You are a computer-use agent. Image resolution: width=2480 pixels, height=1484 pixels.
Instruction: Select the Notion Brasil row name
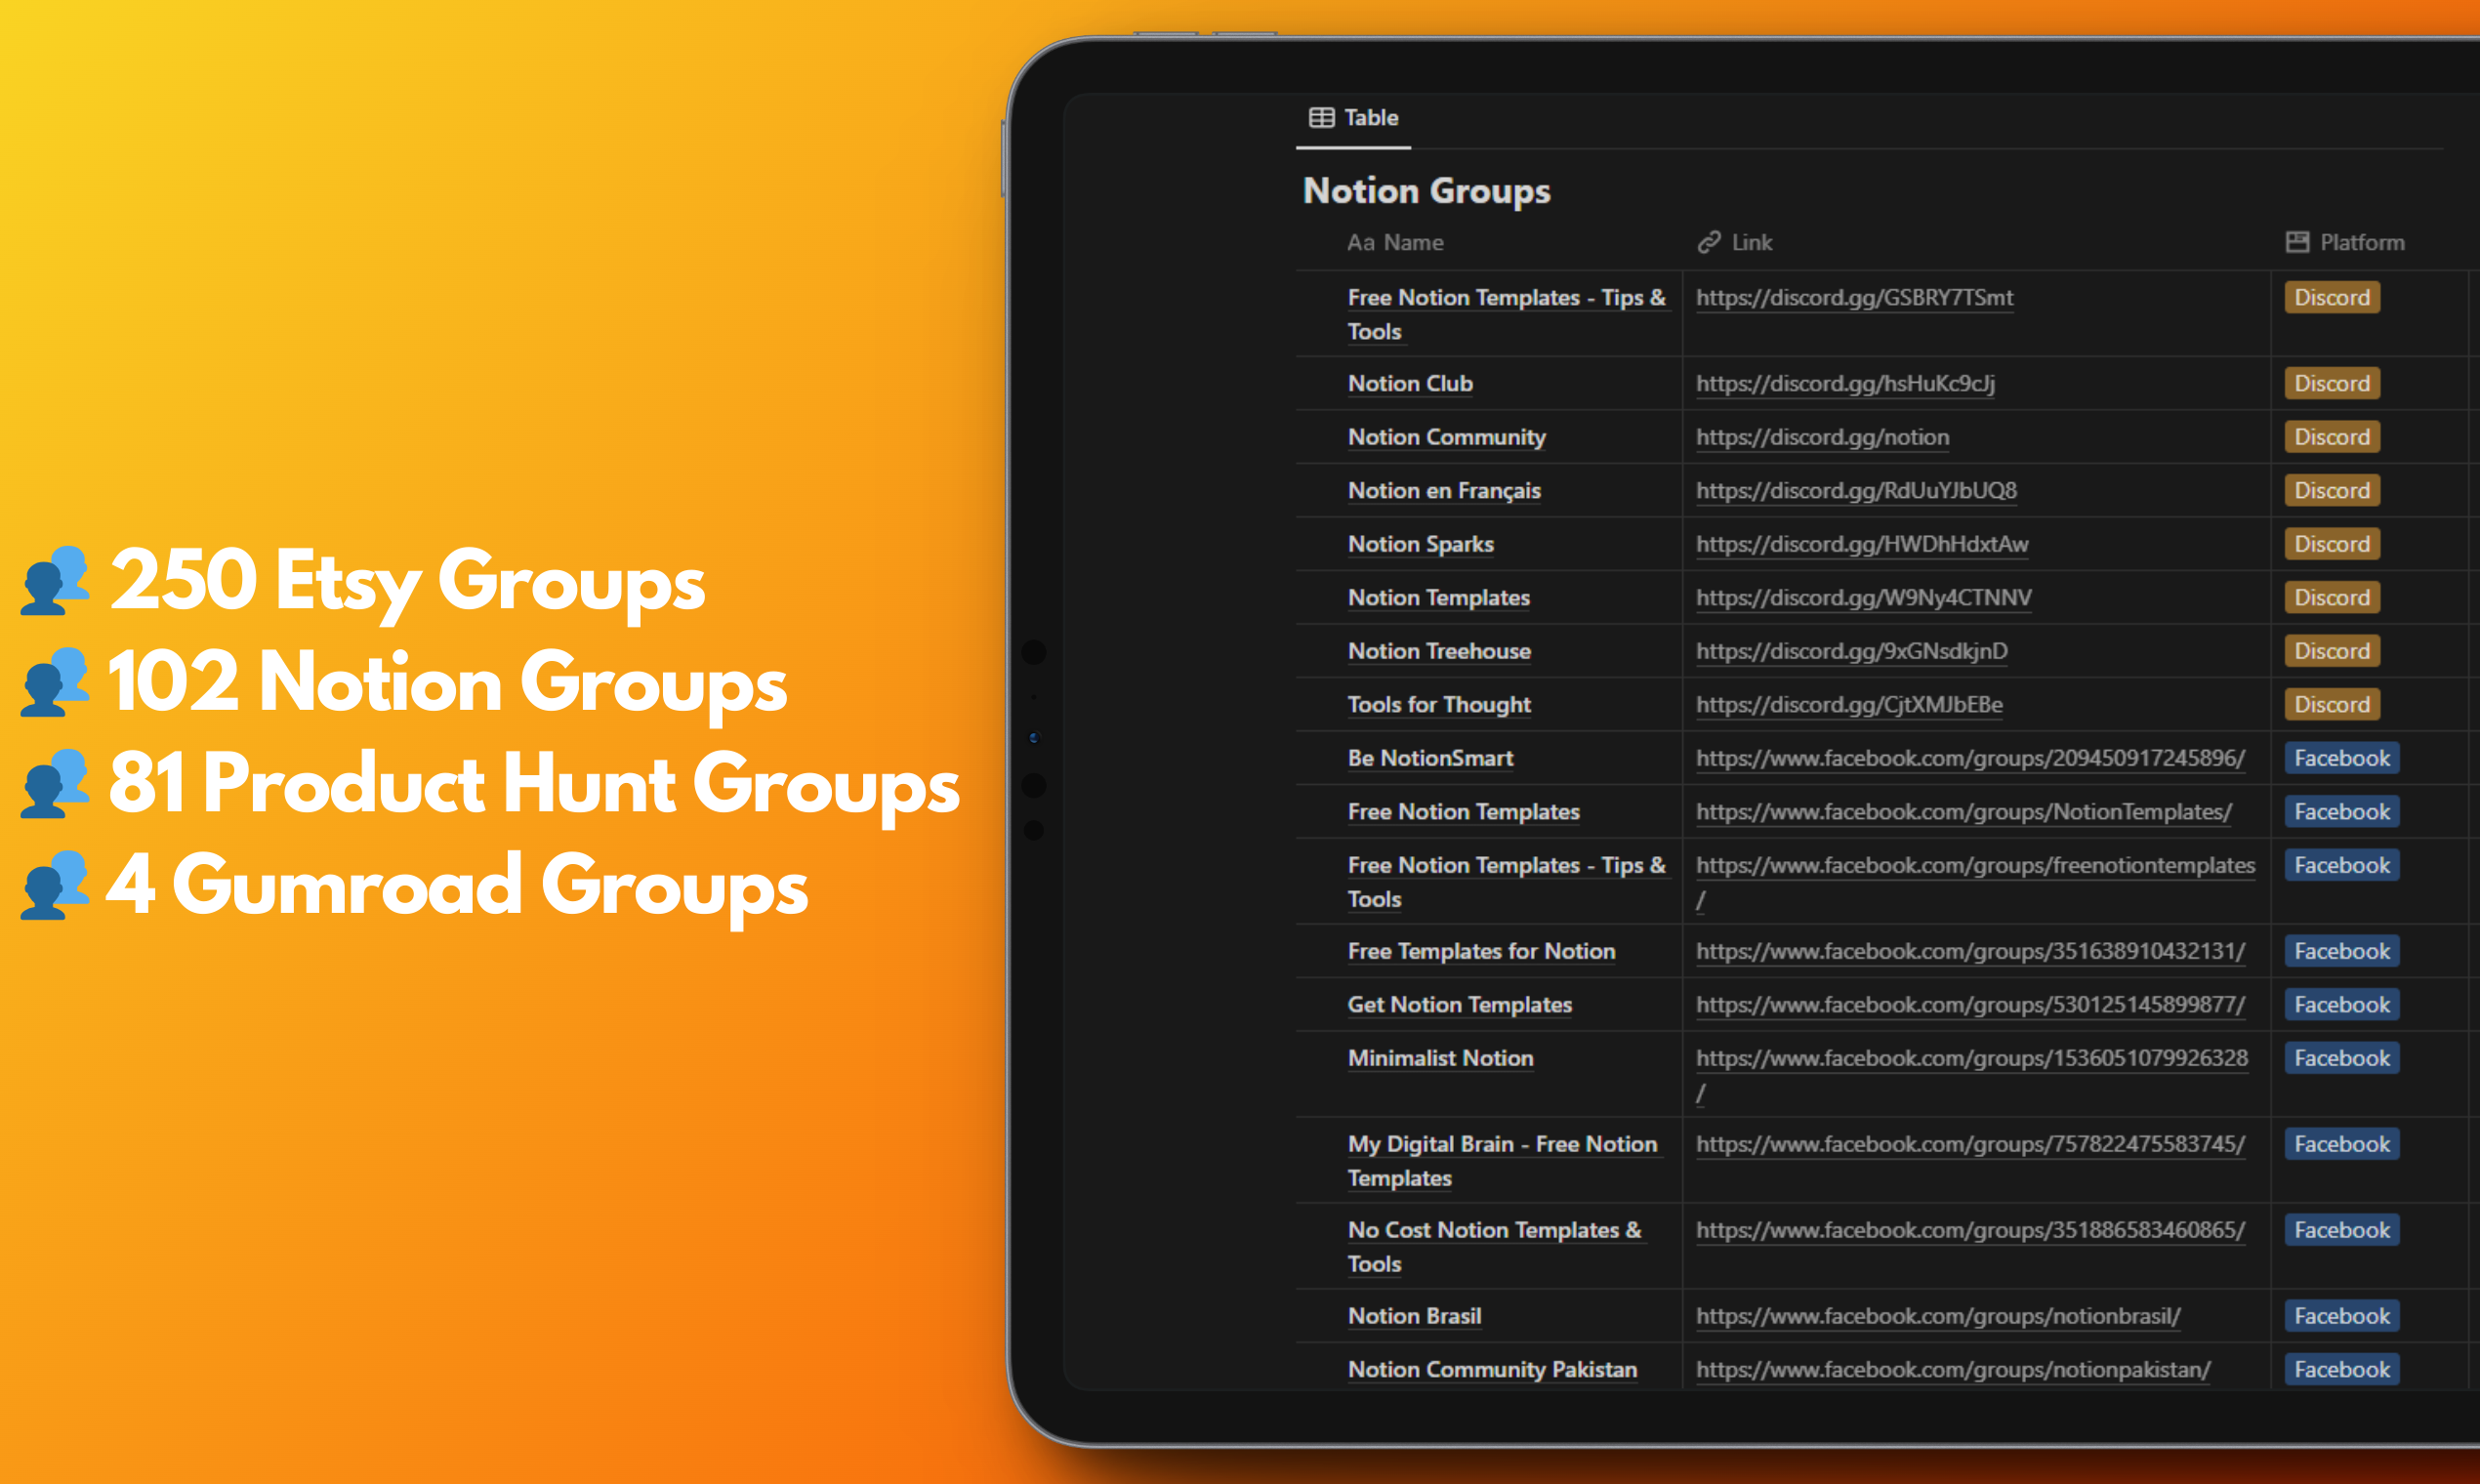pos(1414,1316)
